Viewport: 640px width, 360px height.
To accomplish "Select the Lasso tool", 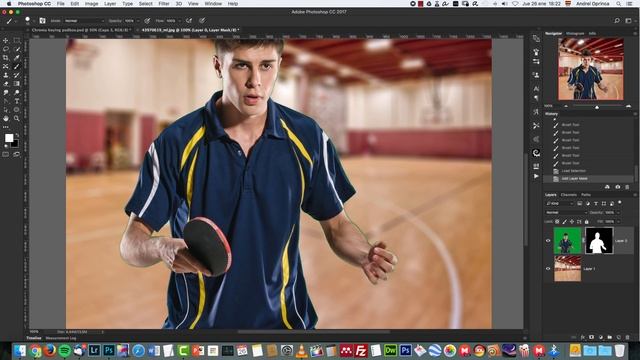I will (6, 49).
